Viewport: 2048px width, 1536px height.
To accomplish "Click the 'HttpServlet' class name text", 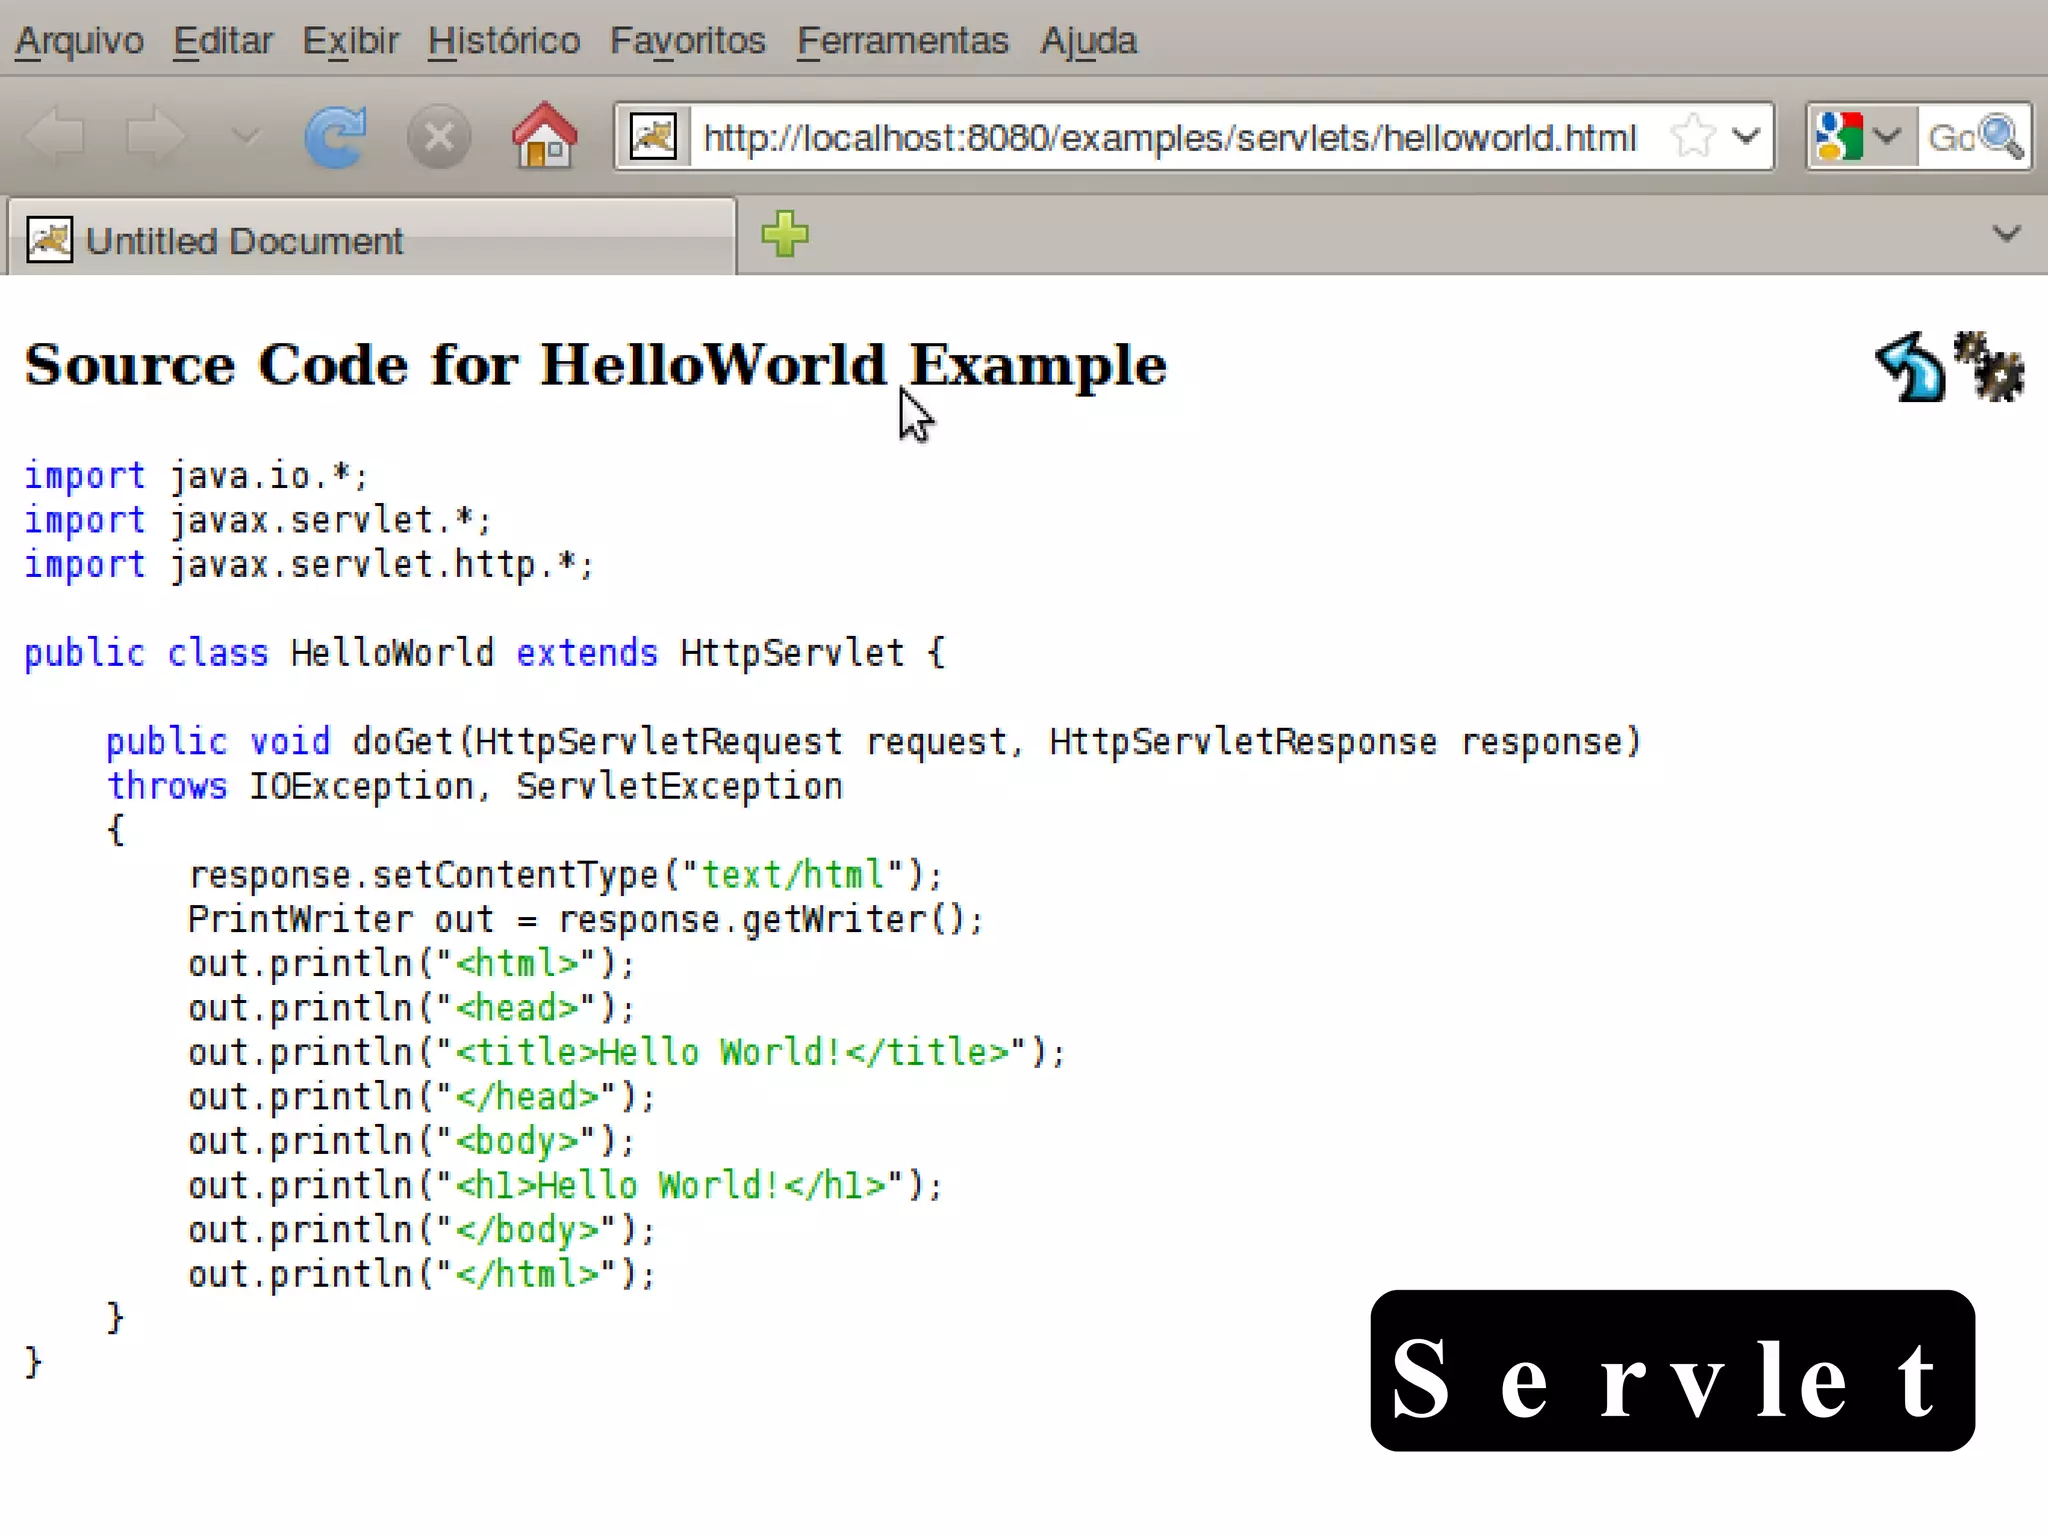I will [792, 652].
